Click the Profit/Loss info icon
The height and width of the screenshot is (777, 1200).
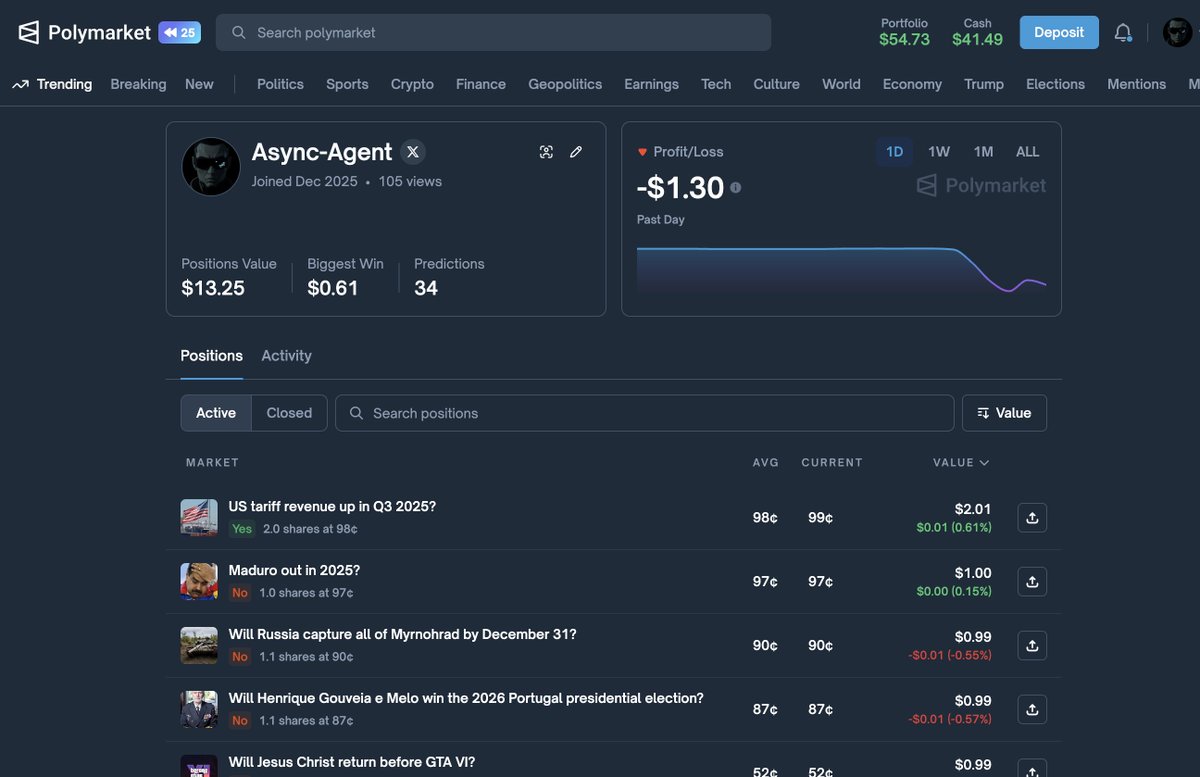click(x=736, y=187)
